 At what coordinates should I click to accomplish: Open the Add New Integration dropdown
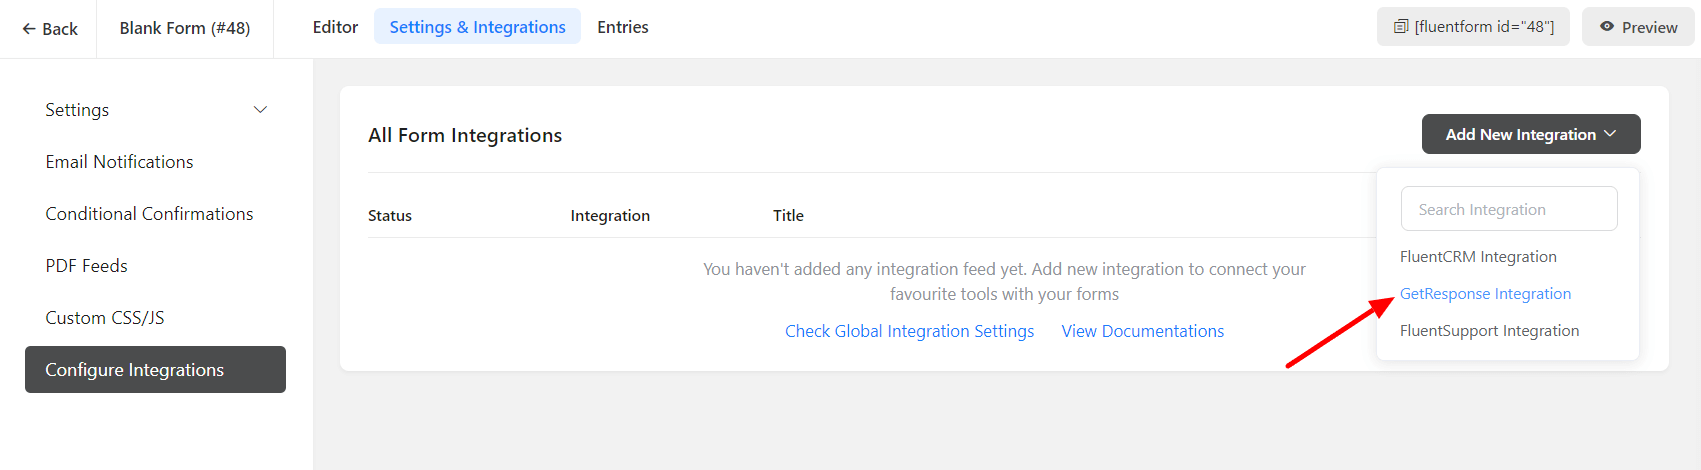(1530, 134)
